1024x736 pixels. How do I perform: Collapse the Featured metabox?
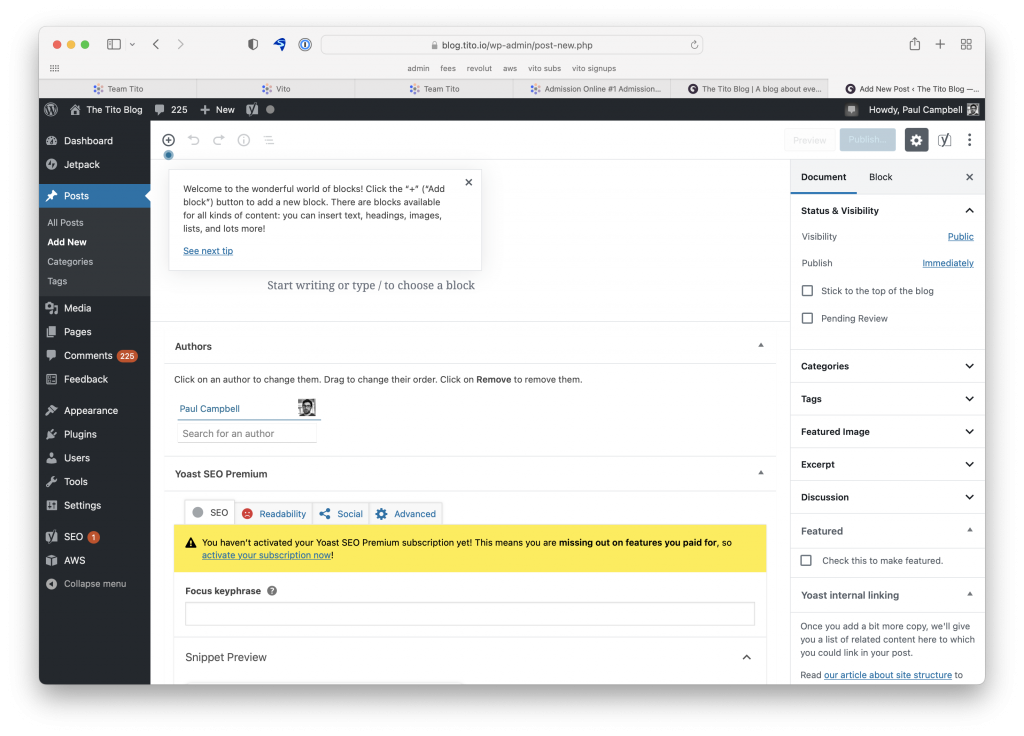[970, 530]
